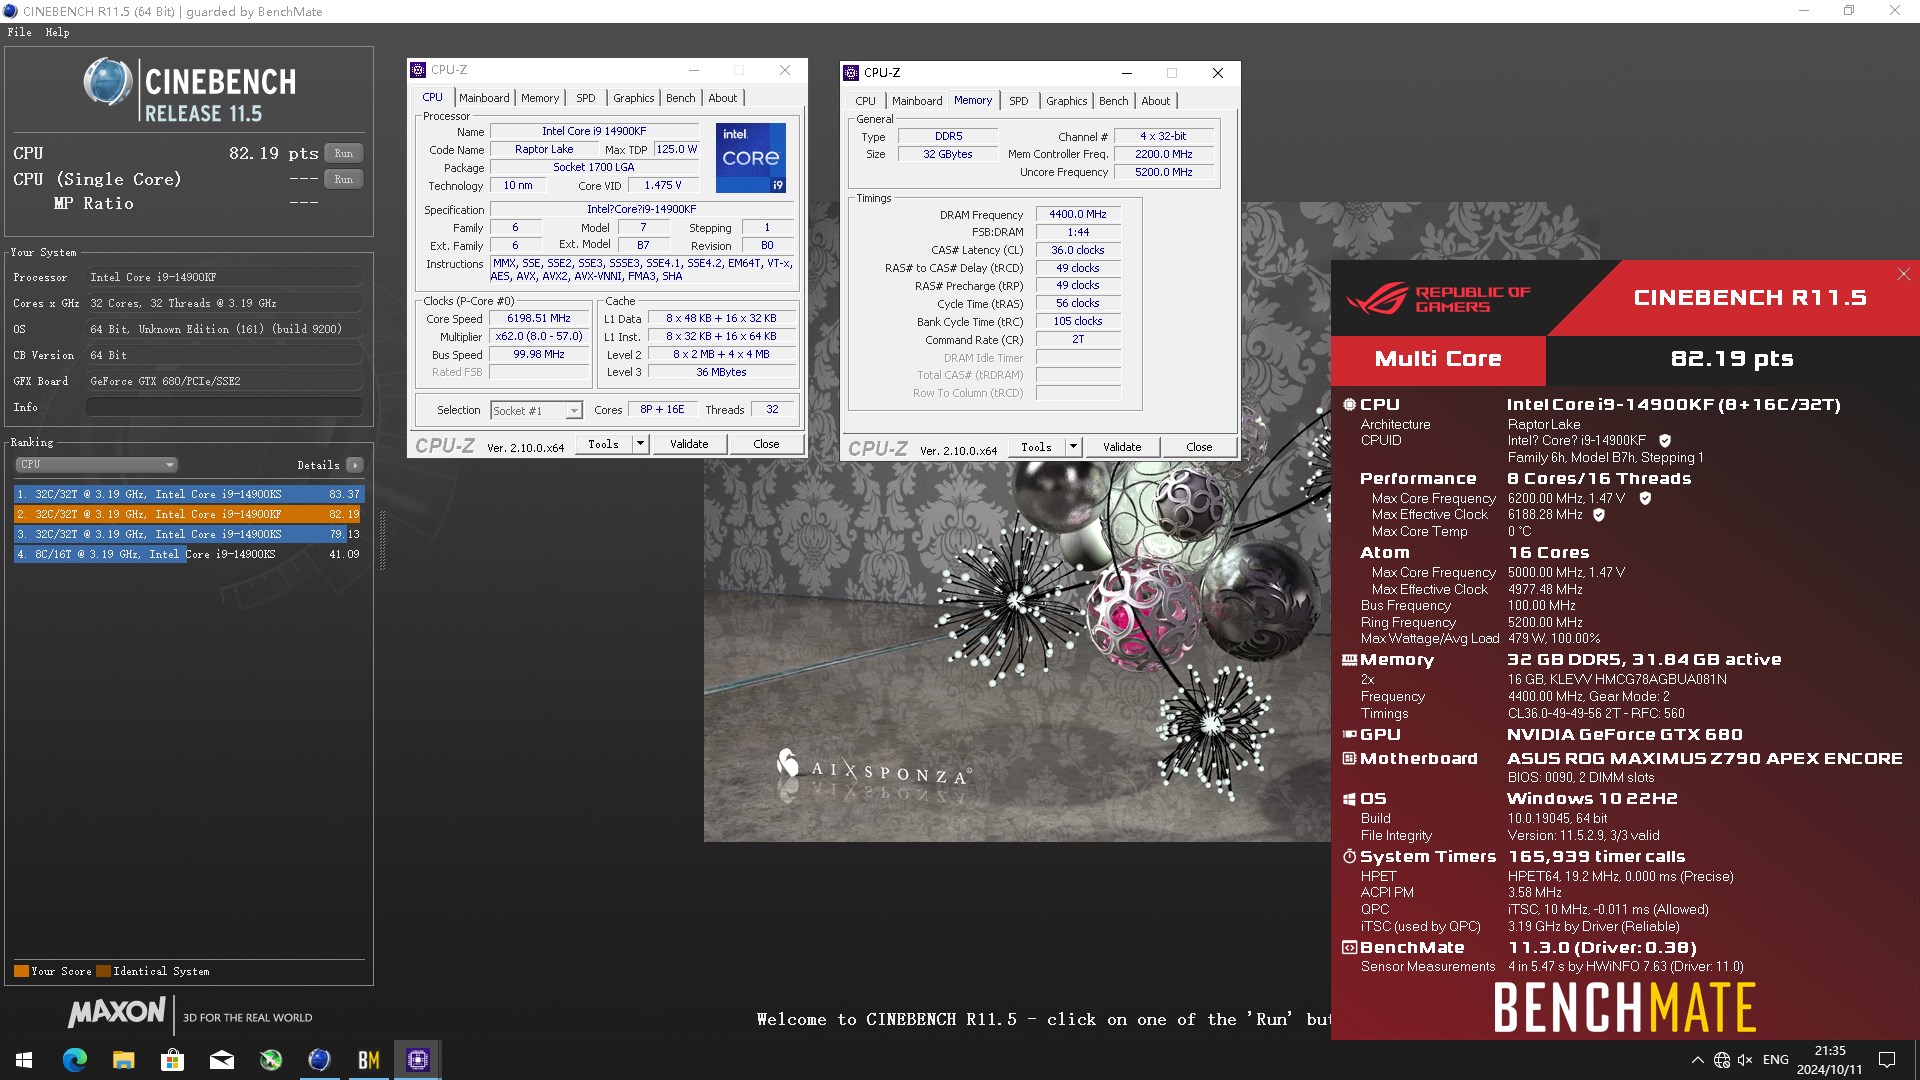Open File Explorer from taskbar
Image resolution: width=1920 pixels, height=1080 pixels.
[x=123, y=1060]
